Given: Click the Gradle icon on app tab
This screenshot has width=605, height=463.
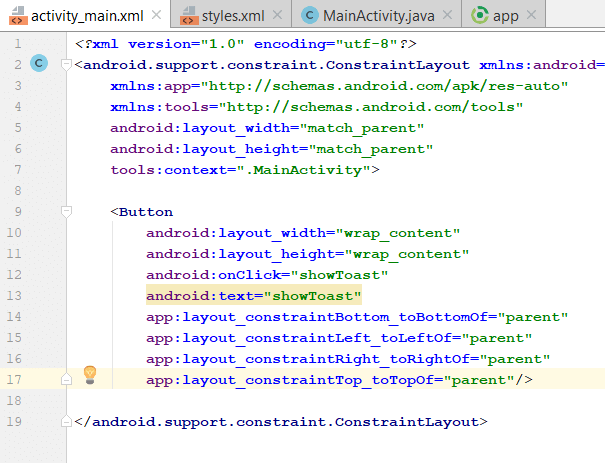Looking at the screenshot, I should point(480,15).
